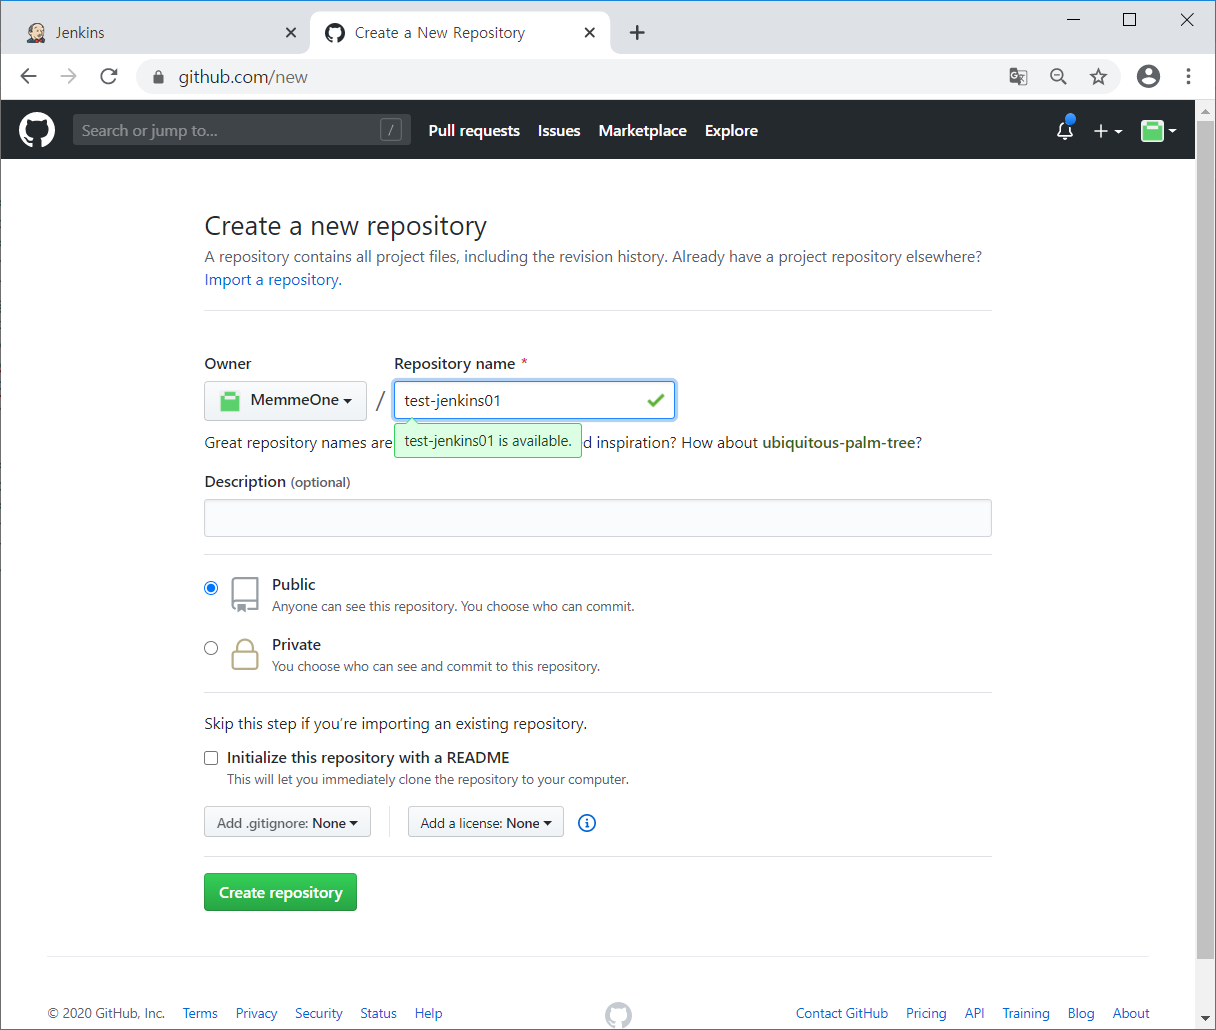Screen dimensions: 1216x1030
Task: Click the license info circle icon
Action: [x=587, y=823]
